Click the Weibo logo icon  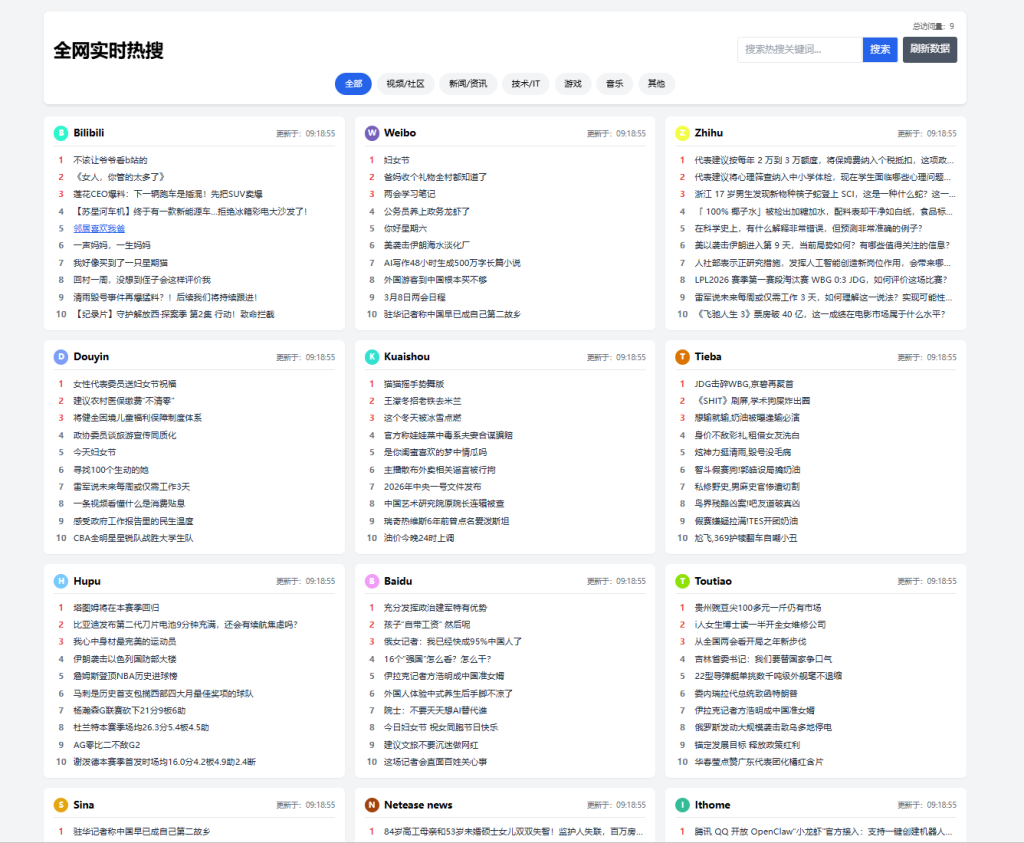tap(372, 132)
